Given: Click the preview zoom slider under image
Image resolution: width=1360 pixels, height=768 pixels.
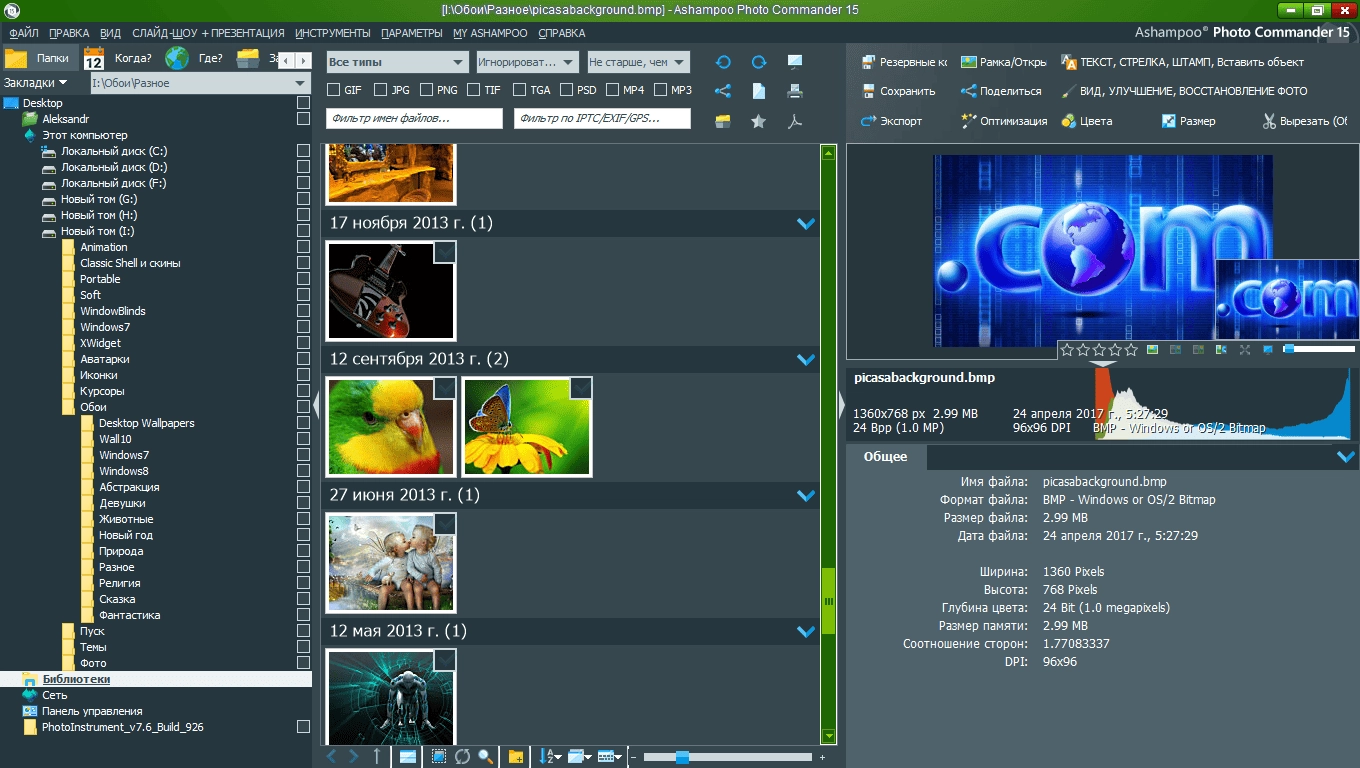Looking at the screenshot, I should tap(1319, 349).
